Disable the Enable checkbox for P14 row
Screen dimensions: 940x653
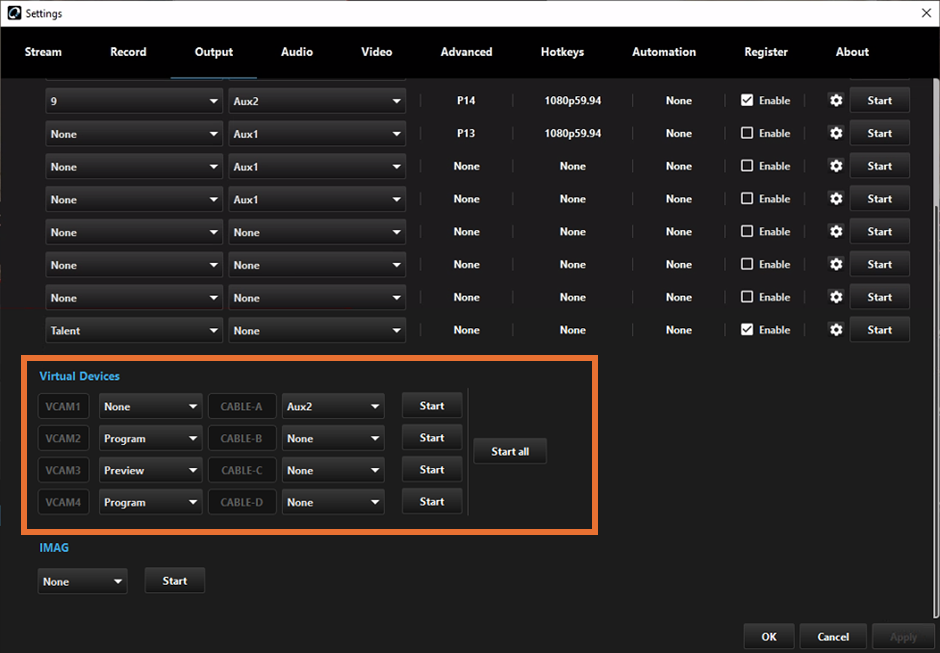coord(747,101)
